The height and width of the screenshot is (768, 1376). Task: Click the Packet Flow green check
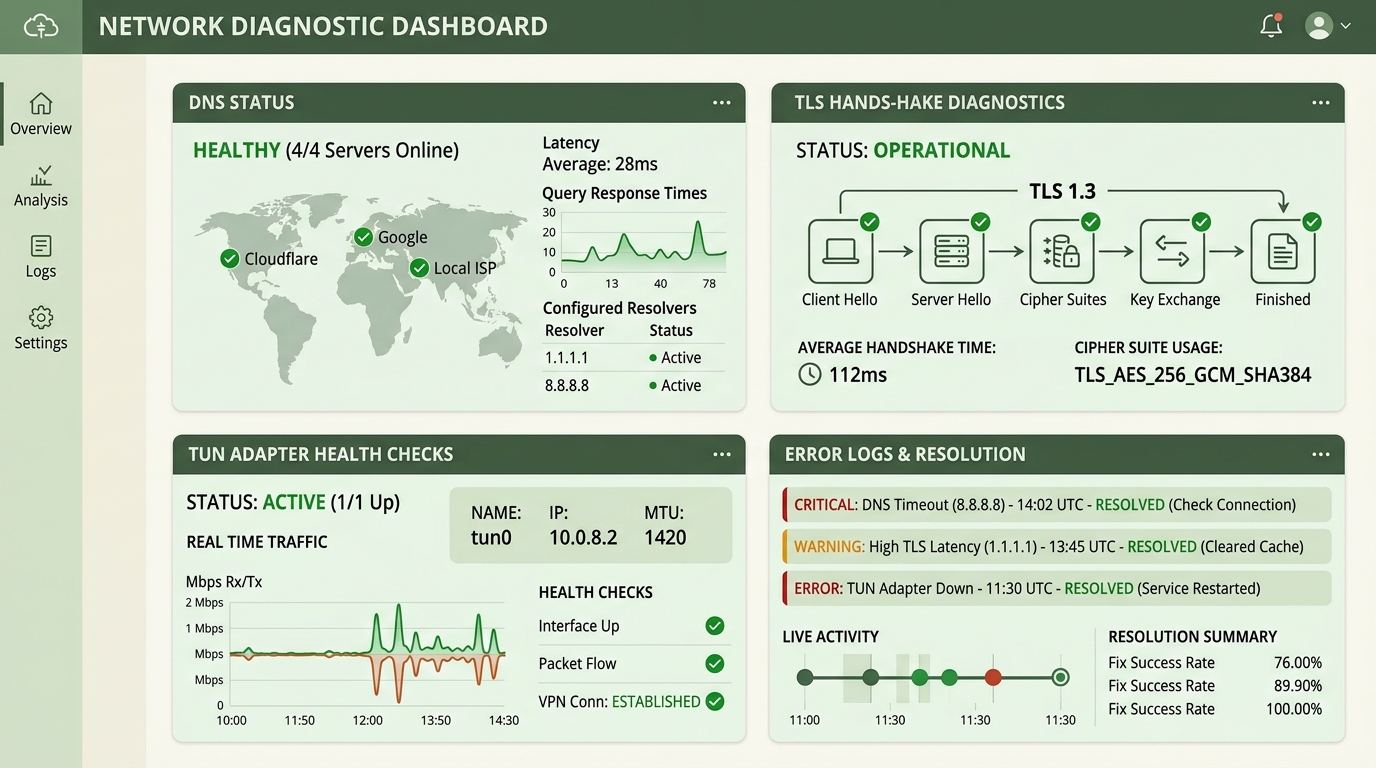pyautogui.click(x=715, y=663)
